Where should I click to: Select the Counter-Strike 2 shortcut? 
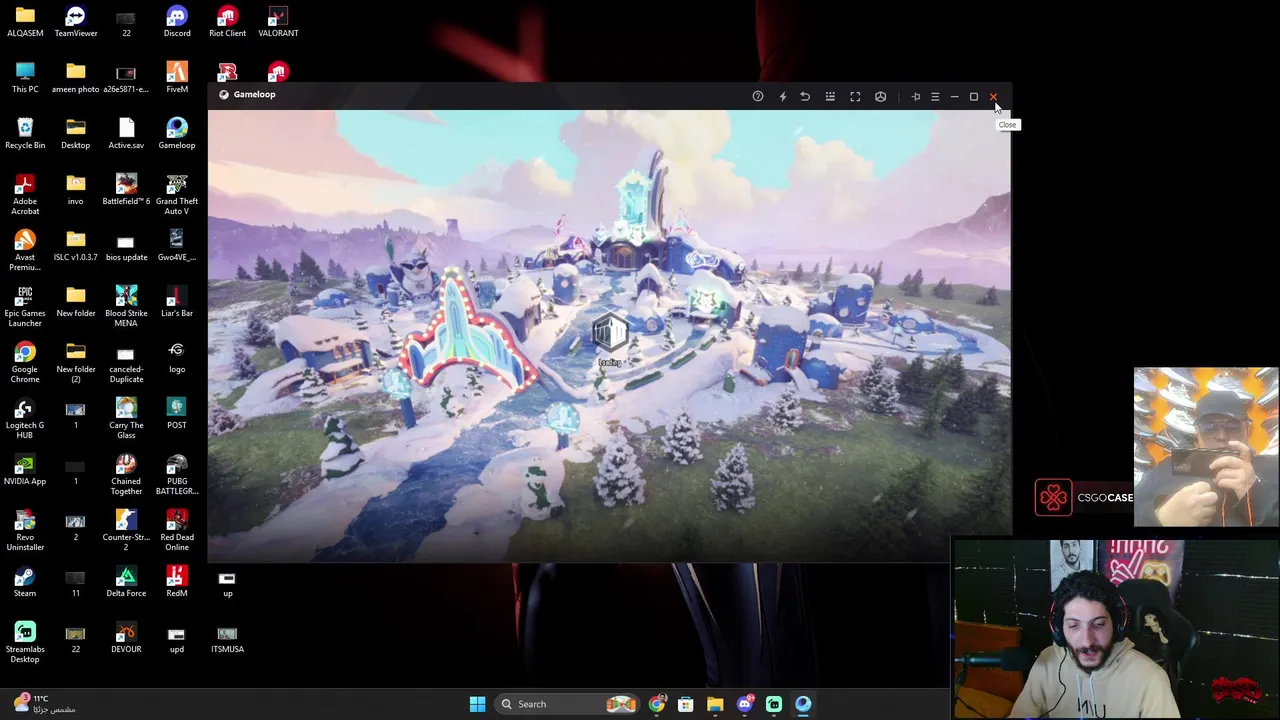(x=126, y=531)
